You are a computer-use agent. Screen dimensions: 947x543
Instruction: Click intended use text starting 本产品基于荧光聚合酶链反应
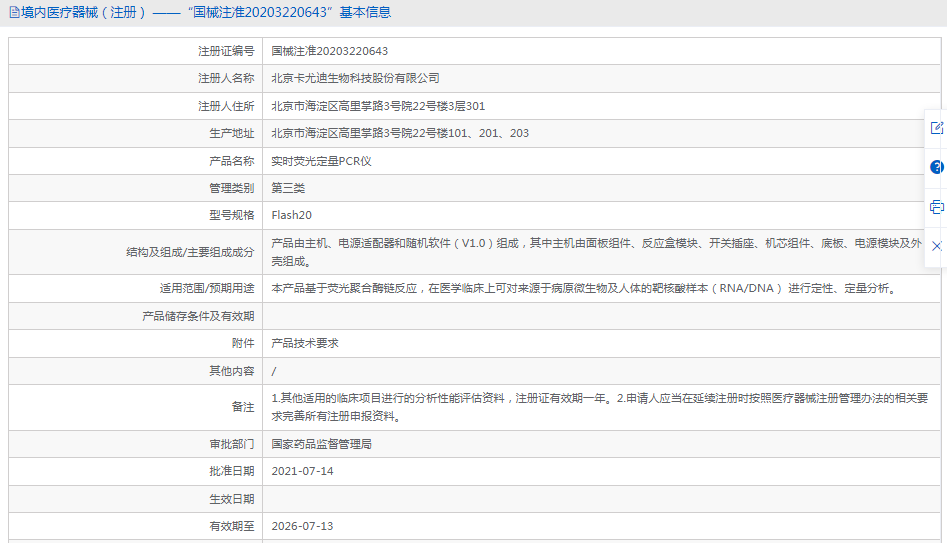[585, 289]
